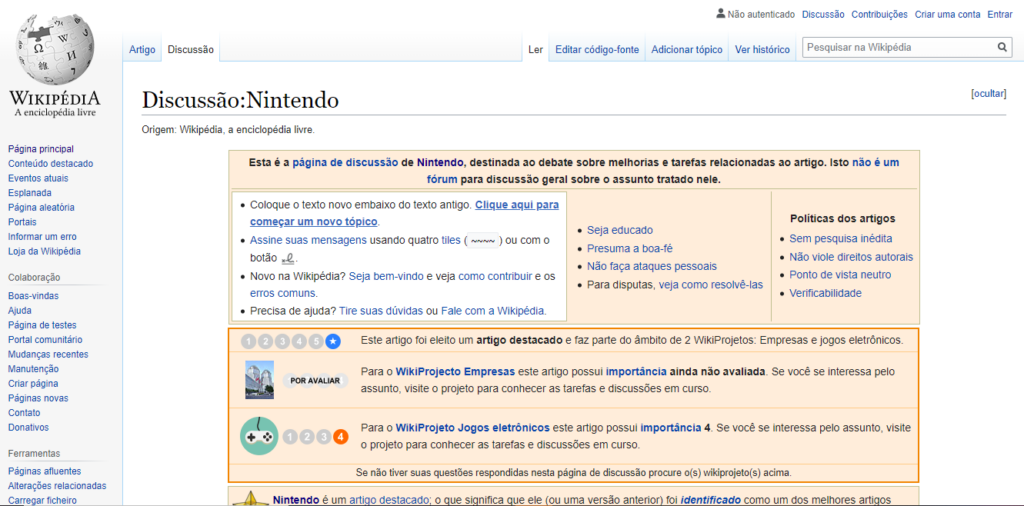Viewport: 1024px width, 506px height.
Task: Click the Wikipedia globe logo
Action: point(55,50)
